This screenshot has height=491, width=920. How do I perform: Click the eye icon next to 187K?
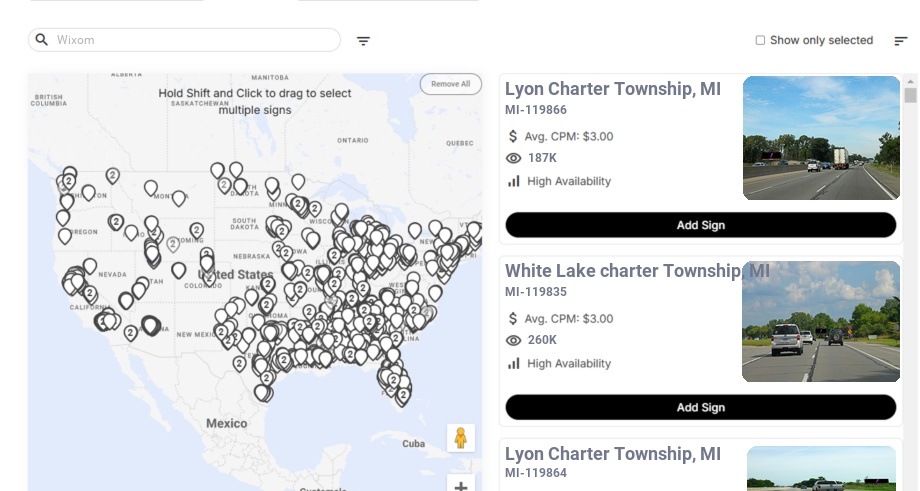tap(514, 158)
